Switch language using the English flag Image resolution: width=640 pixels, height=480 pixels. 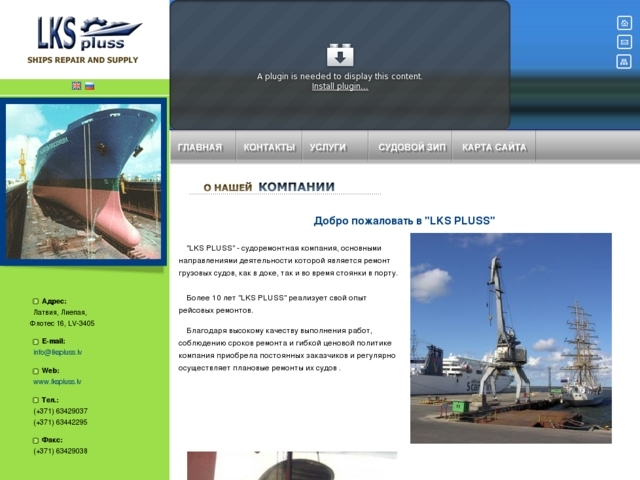[x=76, y=86]
